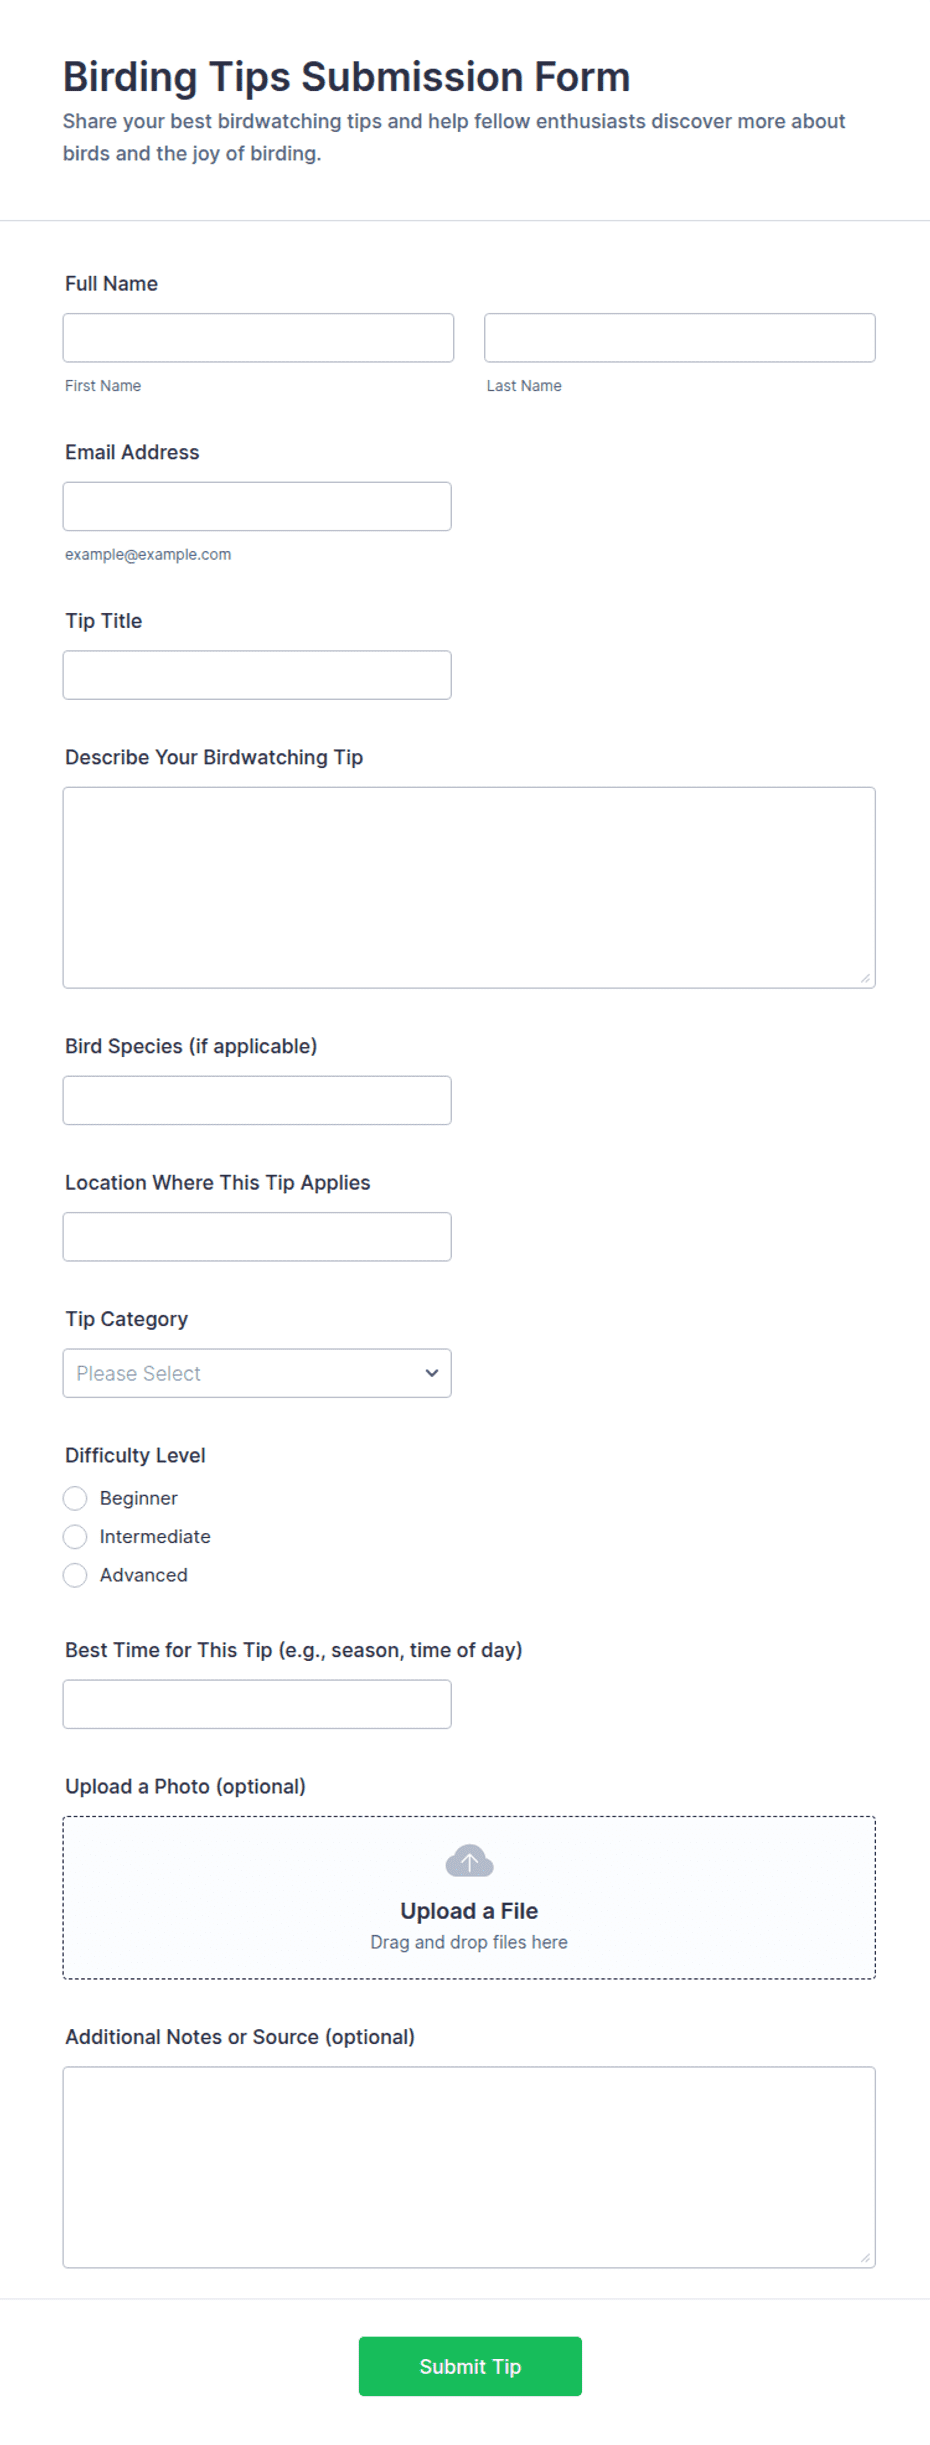Viewport: 930px width, 2445px height.
Task: Click the drag and drop files area
Action: click(469, 1897)
